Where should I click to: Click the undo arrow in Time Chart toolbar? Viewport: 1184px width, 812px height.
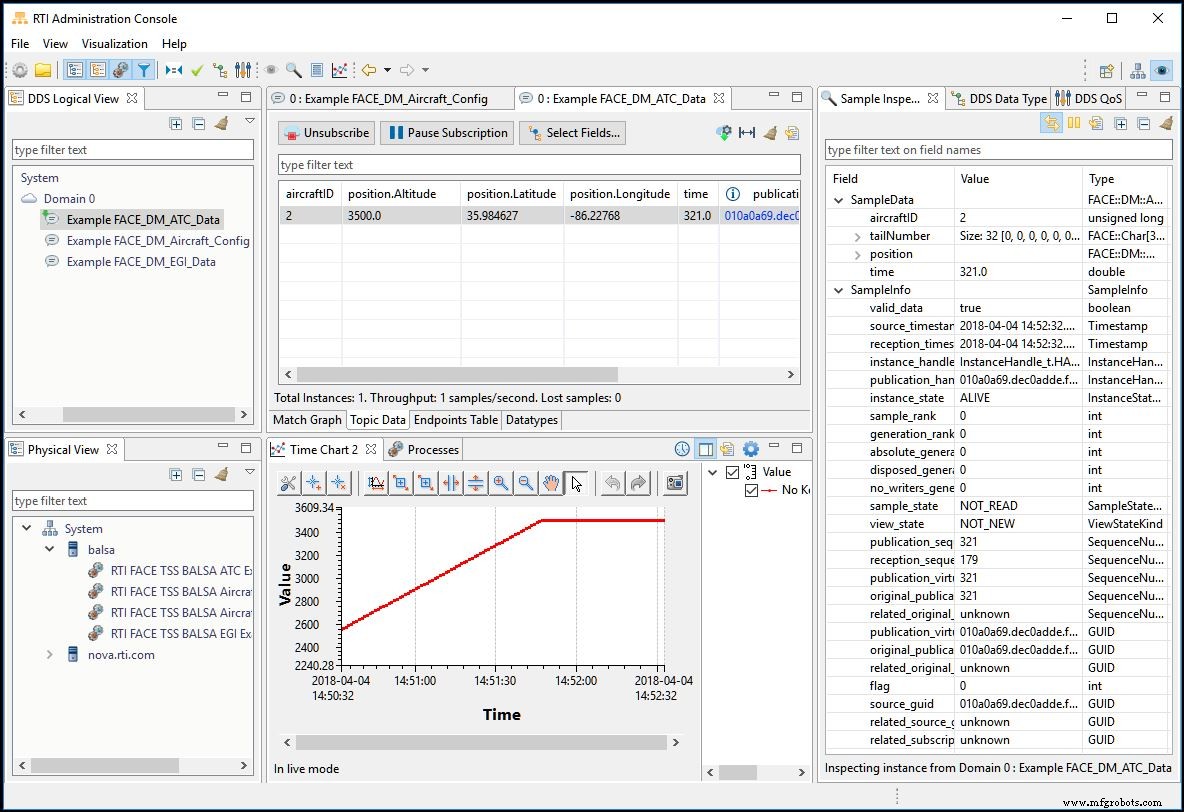611,483
